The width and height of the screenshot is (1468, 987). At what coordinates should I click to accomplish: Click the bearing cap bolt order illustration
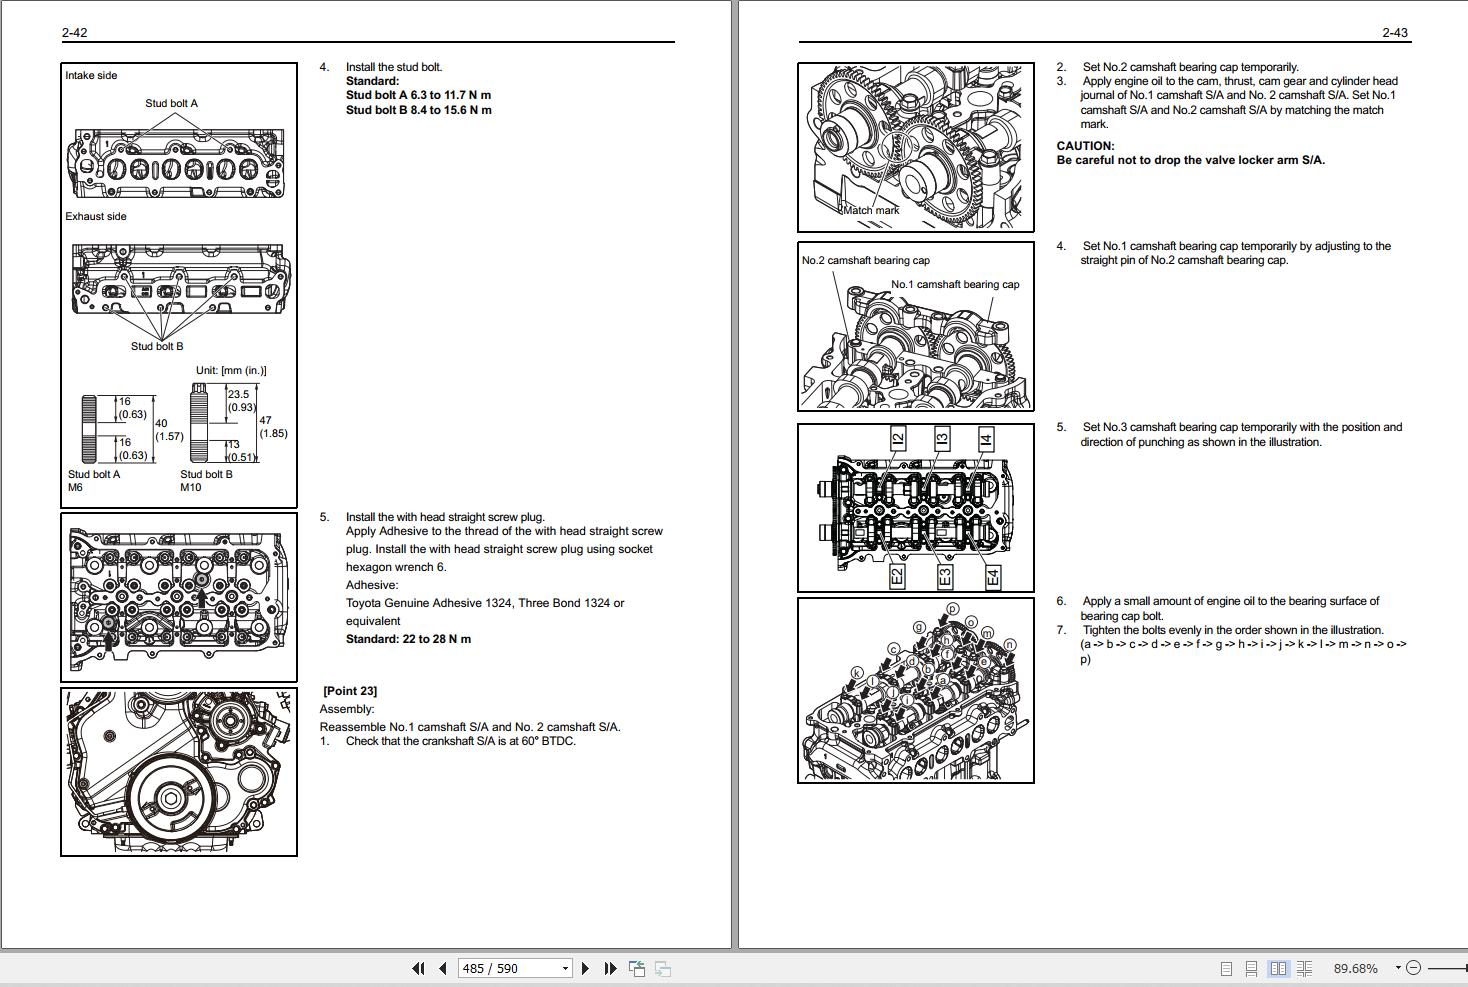(914, 690)
